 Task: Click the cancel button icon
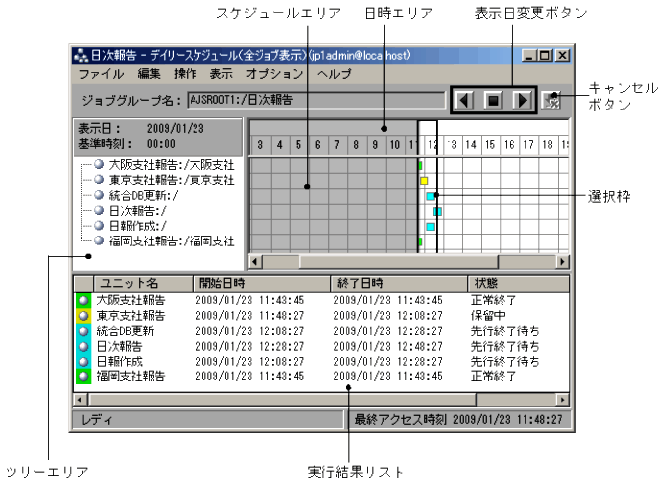click(551, 101)
